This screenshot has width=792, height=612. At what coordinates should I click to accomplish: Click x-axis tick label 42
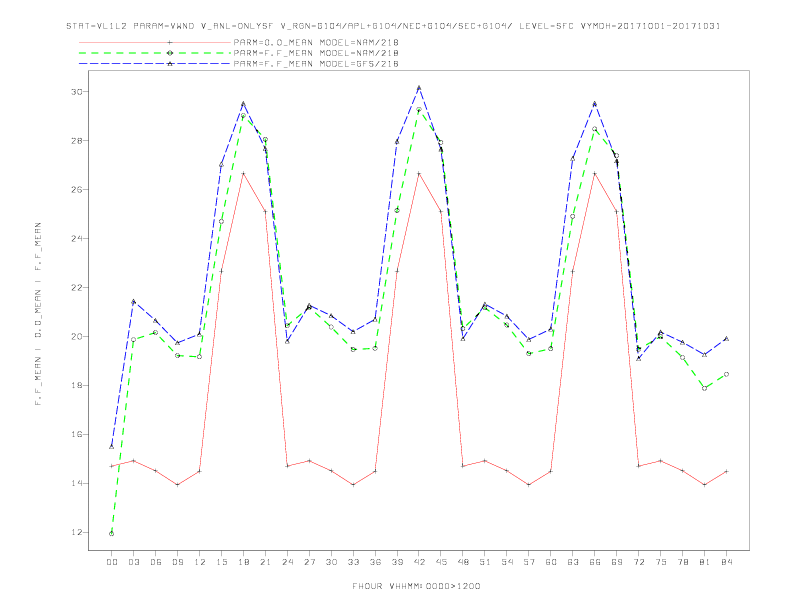[x=419, y=562]
